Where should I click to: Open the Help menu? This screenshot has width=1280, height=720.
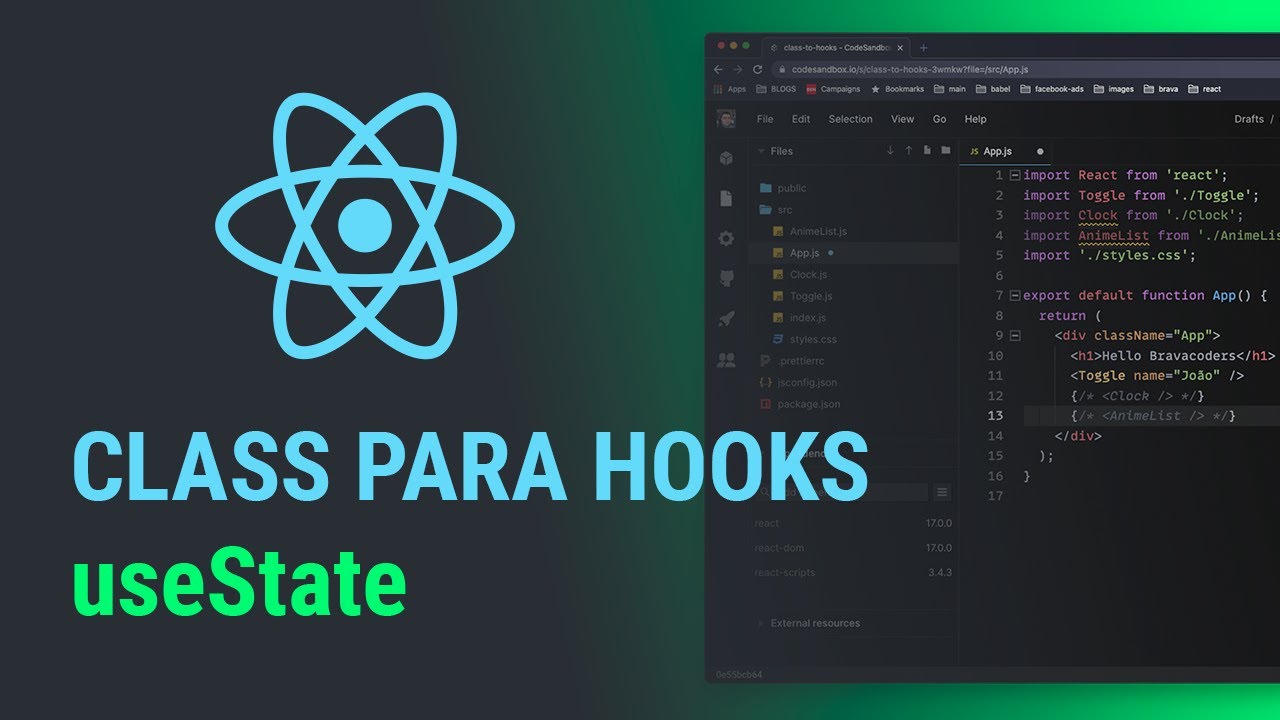click(975, 119)
